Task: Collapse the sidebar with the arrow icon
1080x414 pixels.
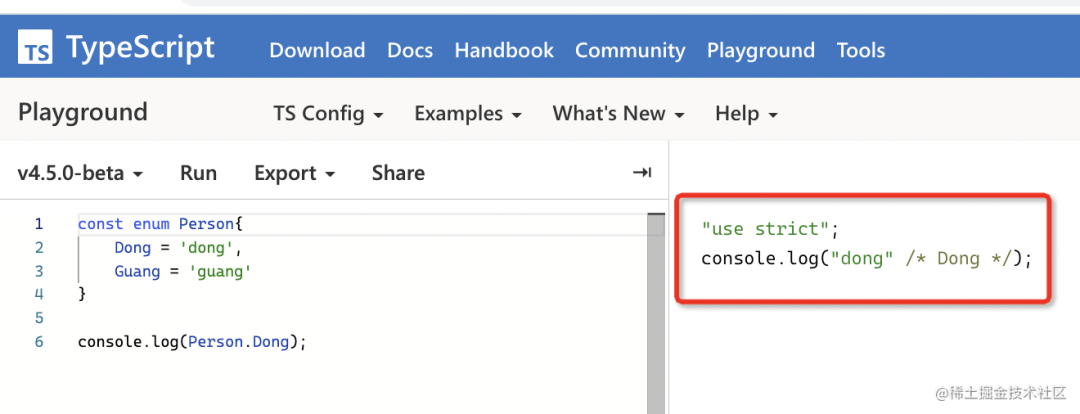Action: 642,173
